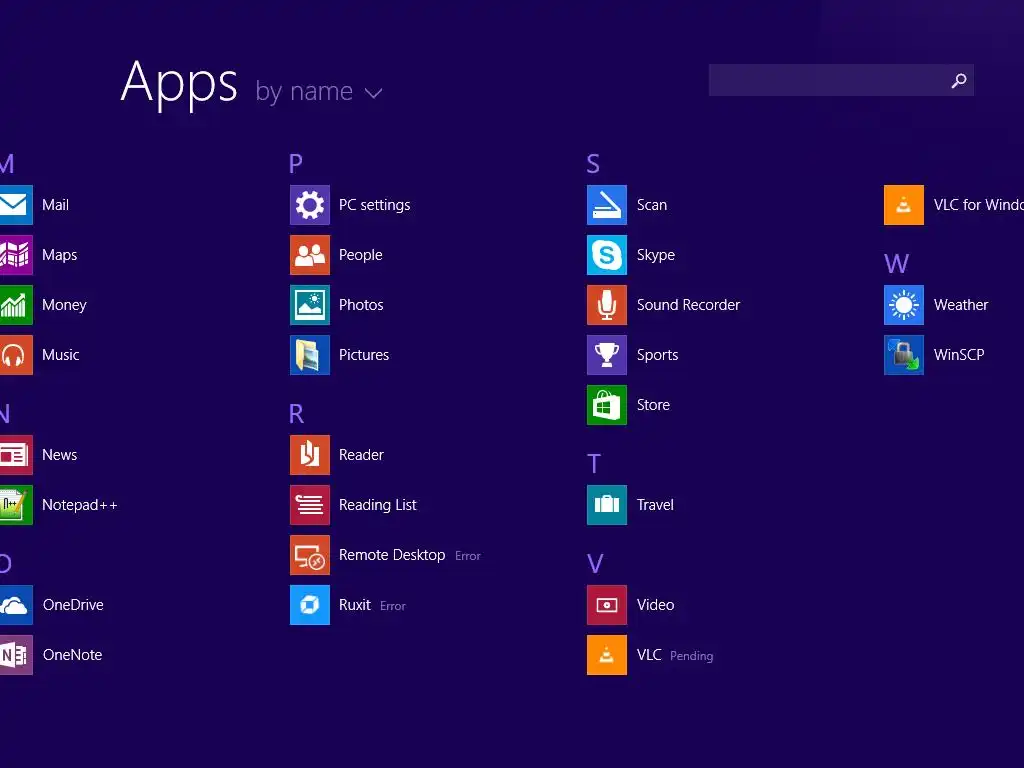Launch the OneNote icon
1024x768 pixels.
16,654
